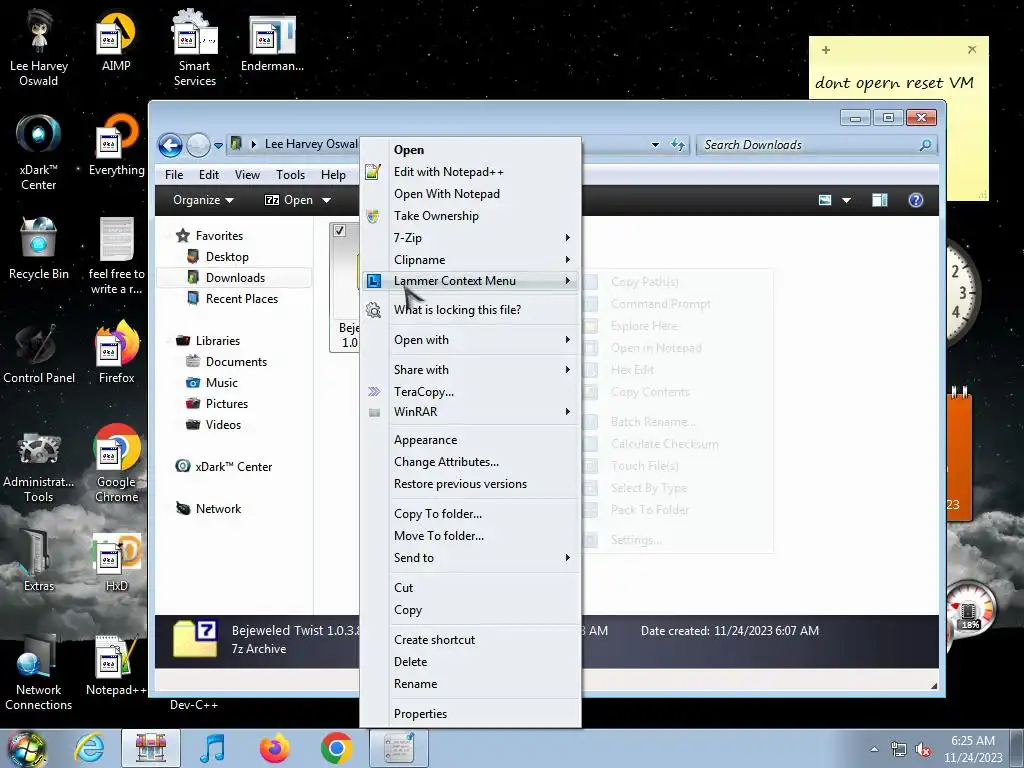Open Smart Services desktop icon
Screen dimensions: 1024x768
[x=194, y=48]
